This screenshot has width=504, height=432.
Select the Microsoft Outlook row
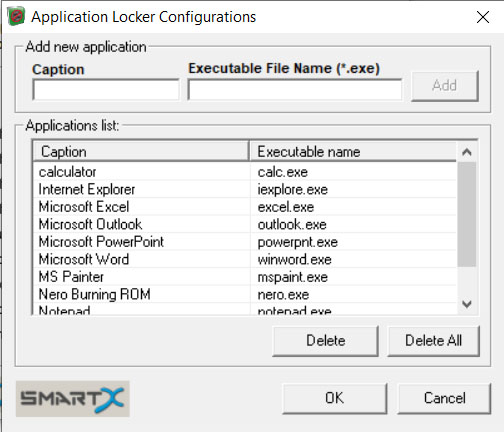point(245,224)
